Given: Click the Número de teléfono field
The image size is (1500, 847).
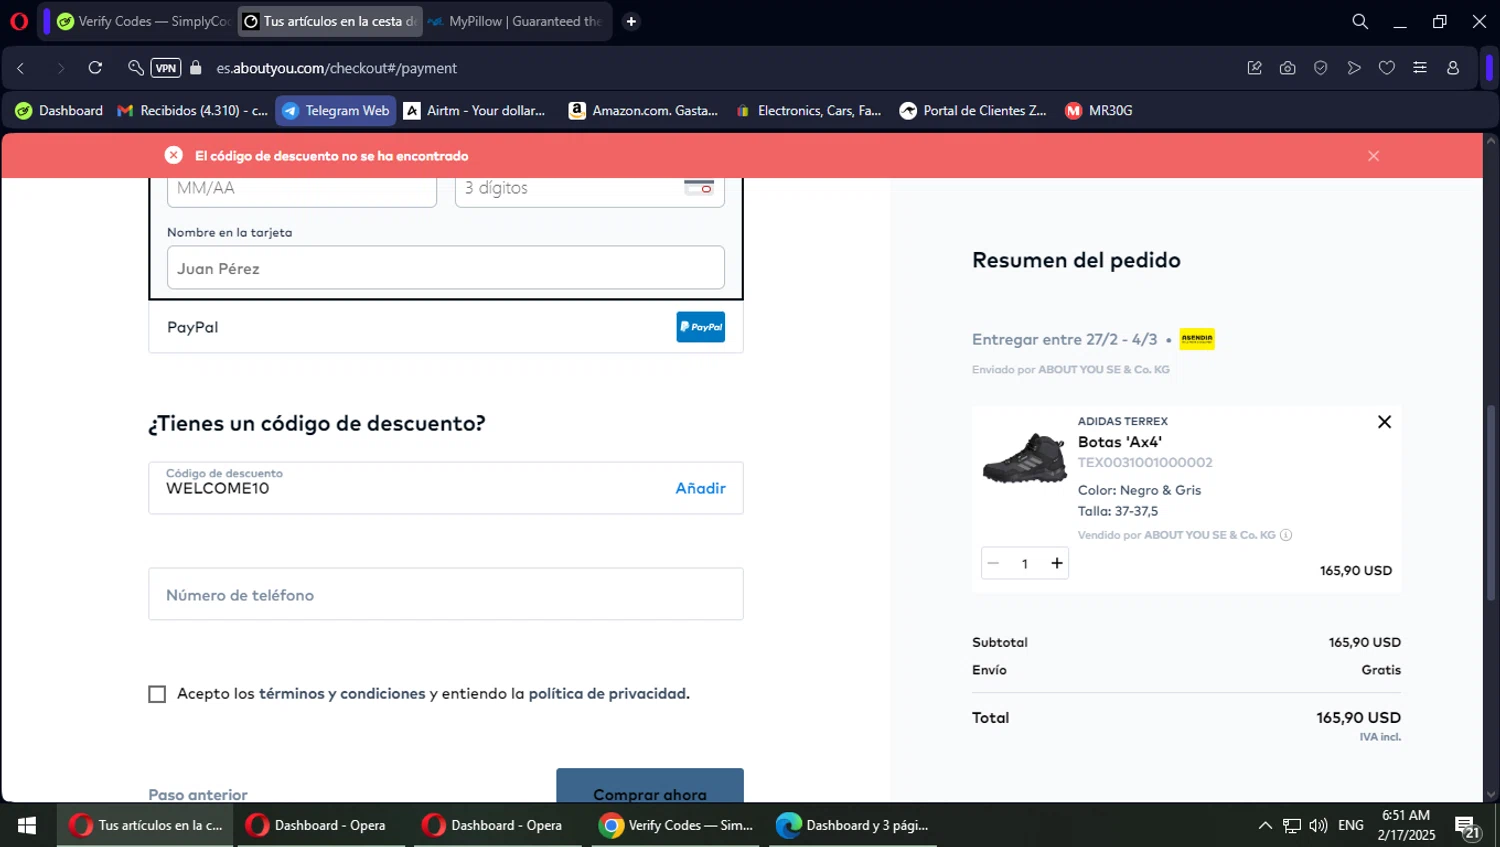Looking at the screenshot, I should click(x=446, y=594).
